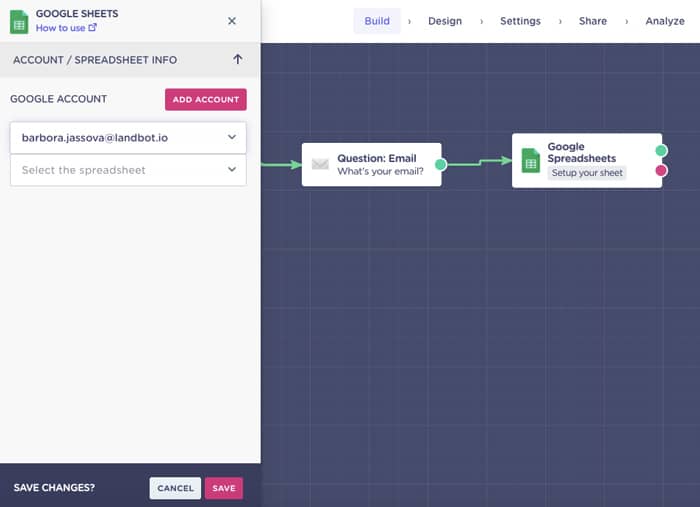Click the Google Sheets logo in panel header

(x=19, y=21)
